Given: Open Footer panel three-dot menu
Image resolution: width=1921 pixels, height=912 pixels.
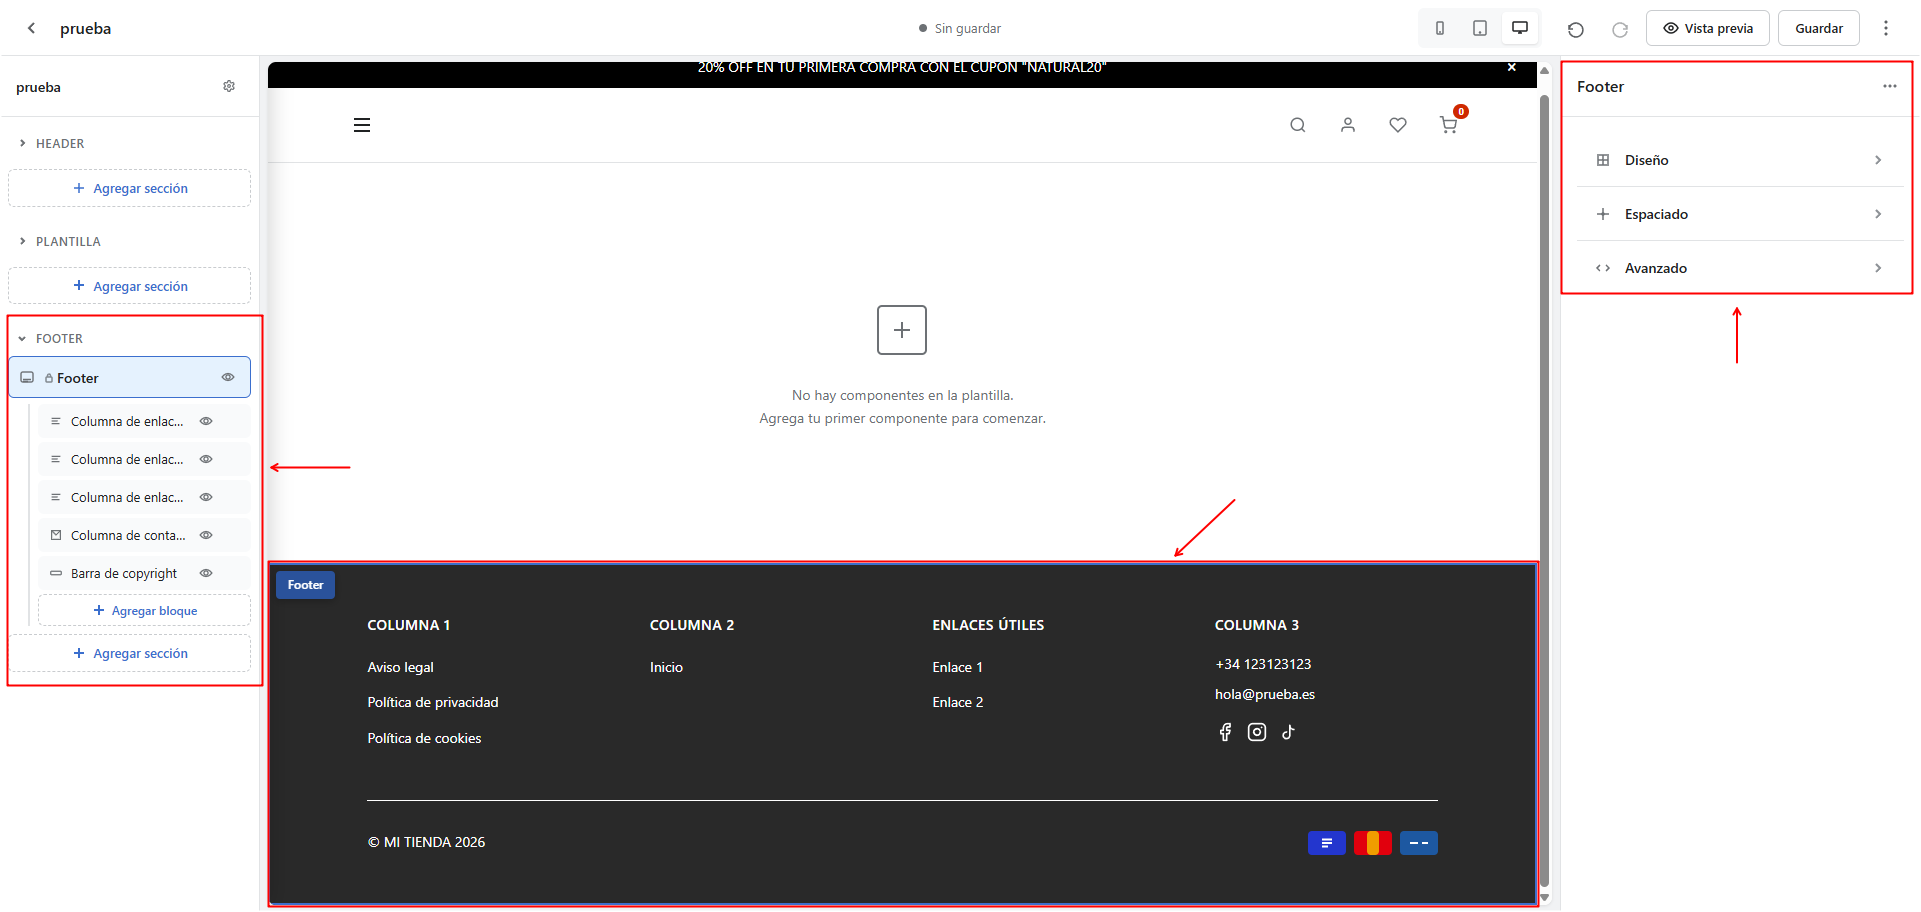Looking at the screenshot, I should [x=1890, y=86].
